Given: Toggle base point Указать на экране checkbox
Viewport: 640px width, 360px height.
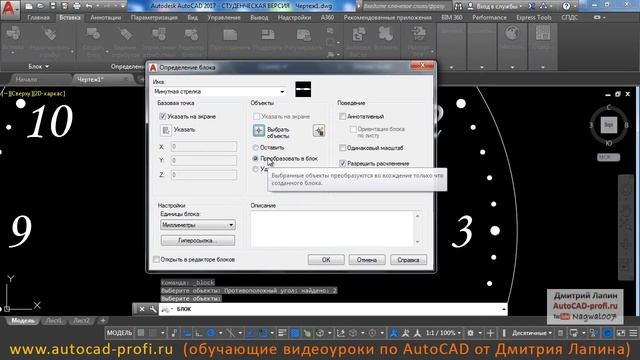Looking at the screenshot, I should coord(162,116).
